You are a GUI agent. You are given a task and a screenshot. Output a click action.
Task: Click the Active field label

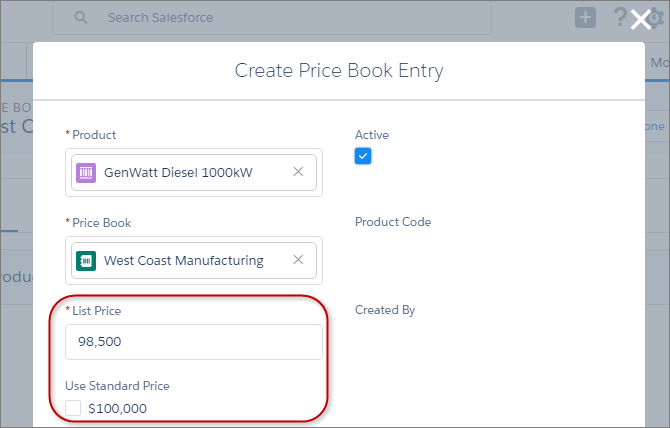click(x=372, y=135)
